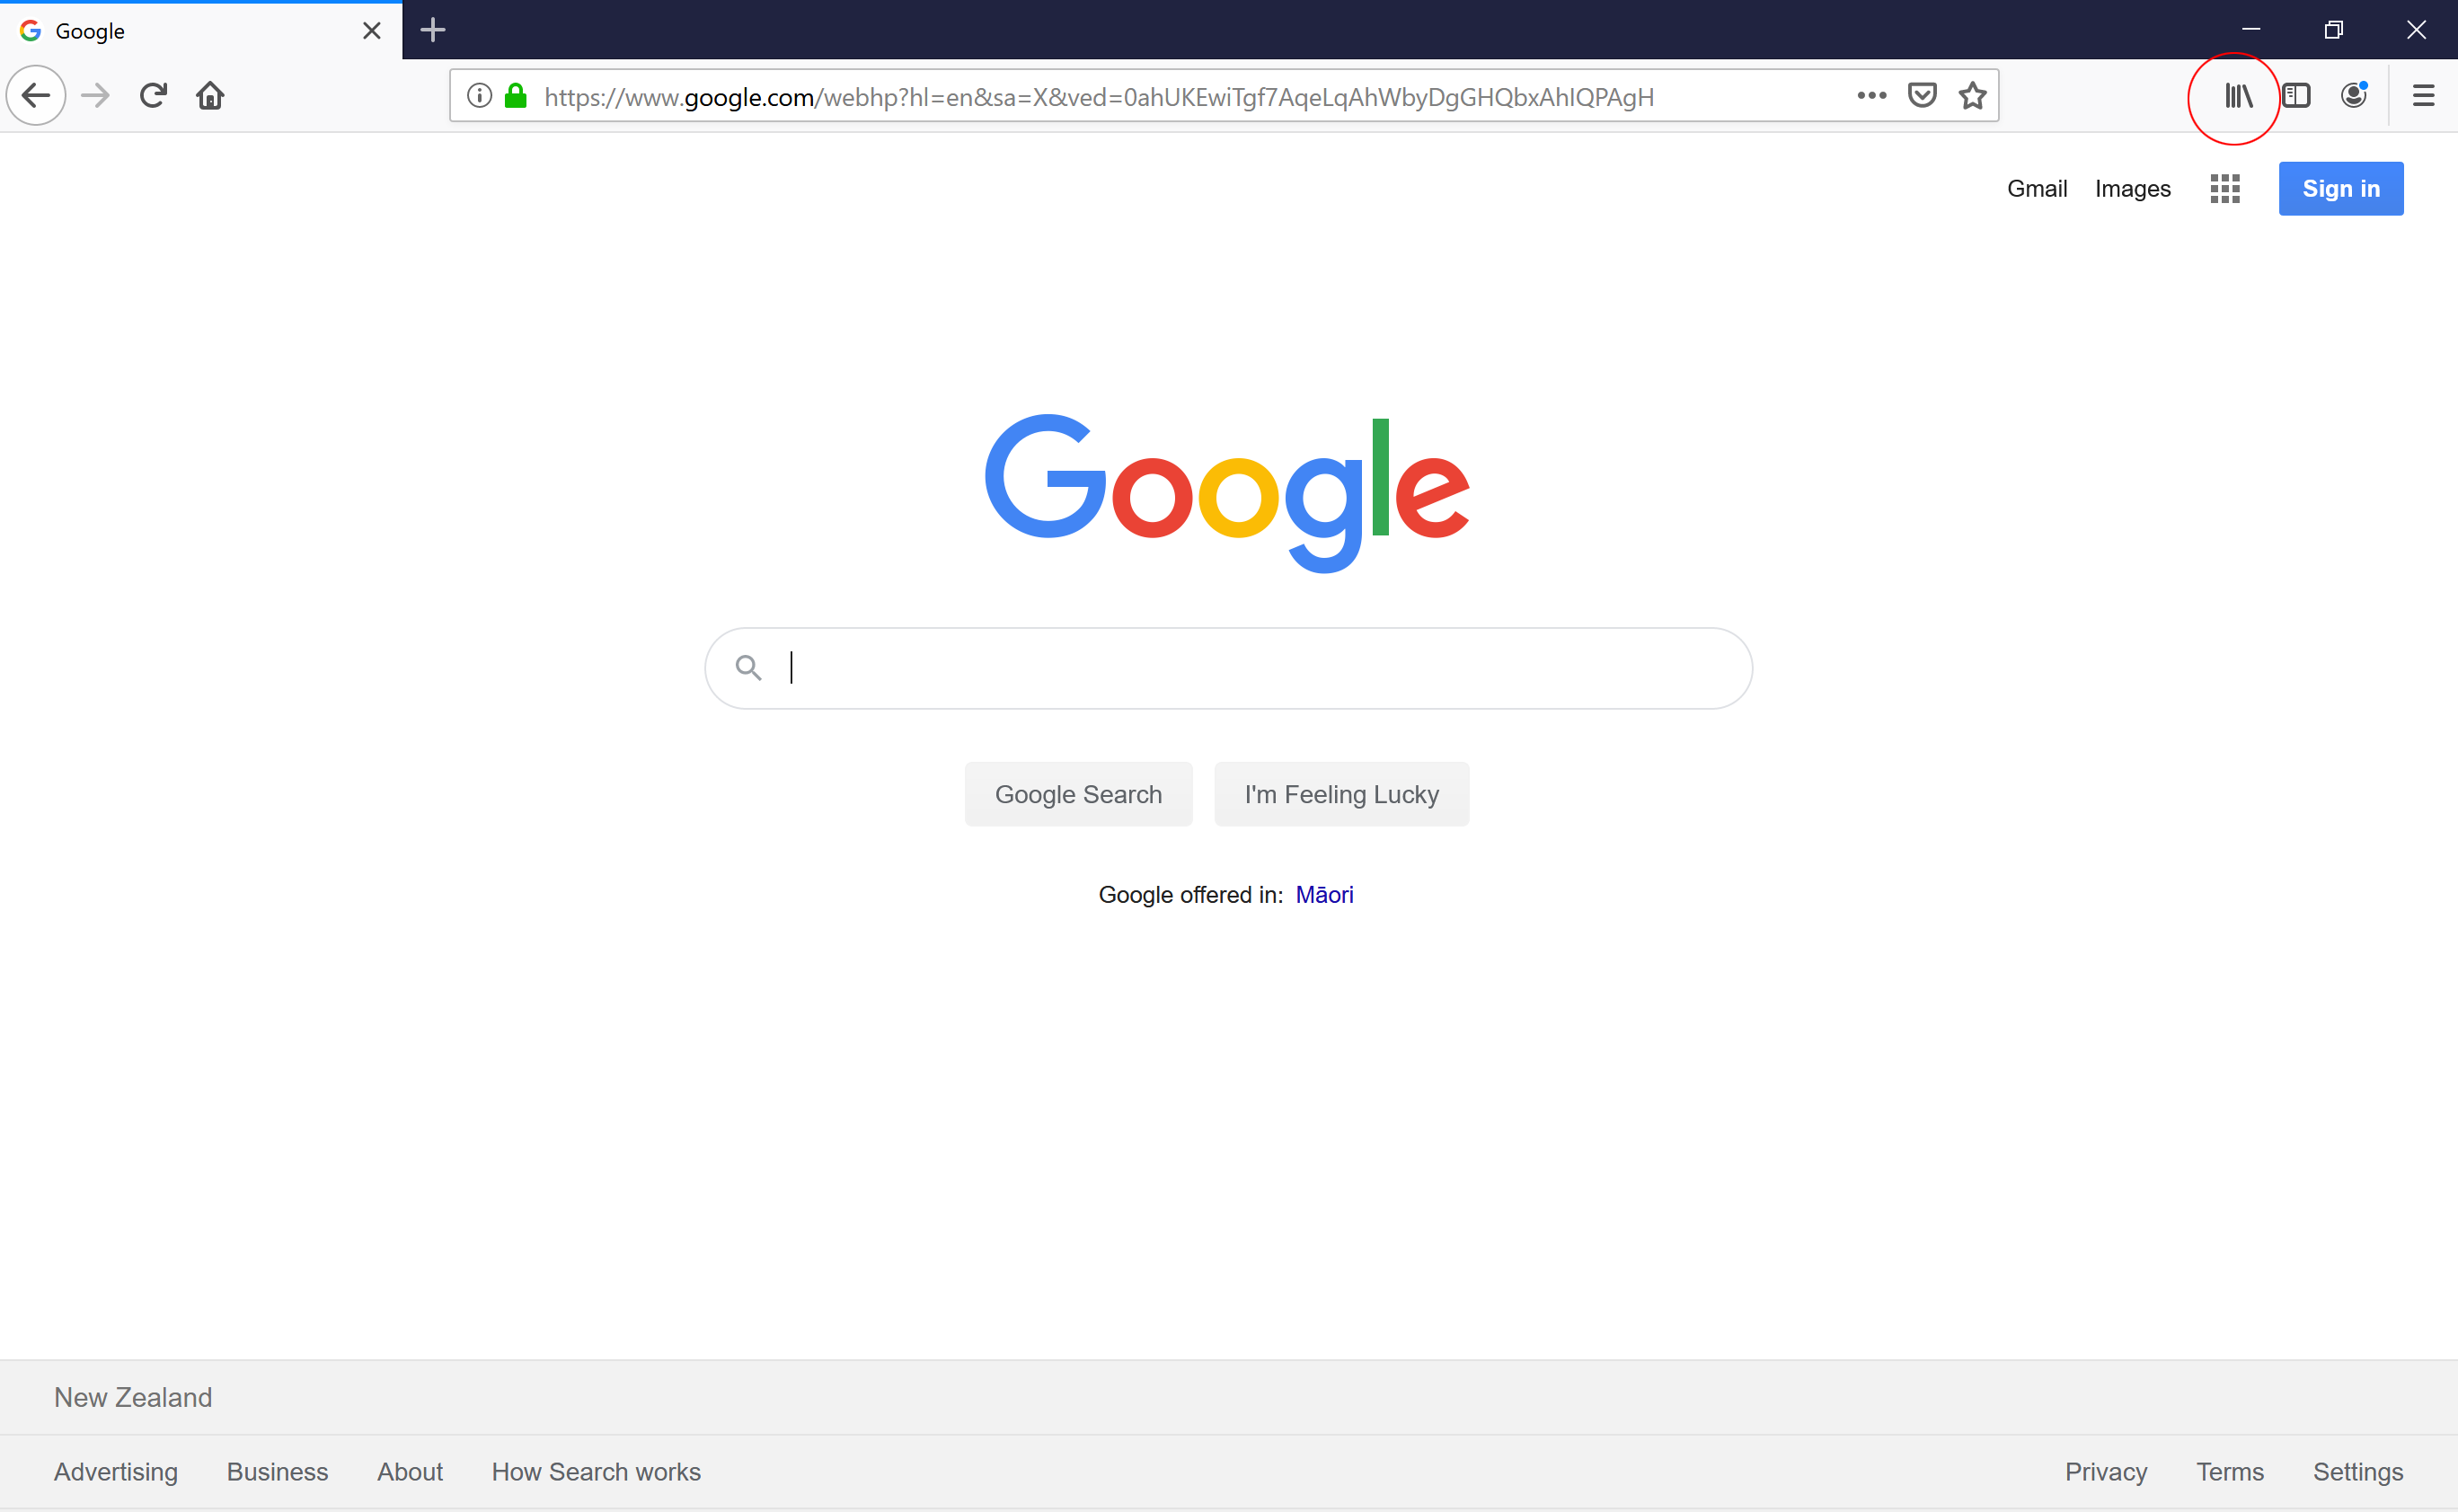Click the Google Search button

[1076, 794]
